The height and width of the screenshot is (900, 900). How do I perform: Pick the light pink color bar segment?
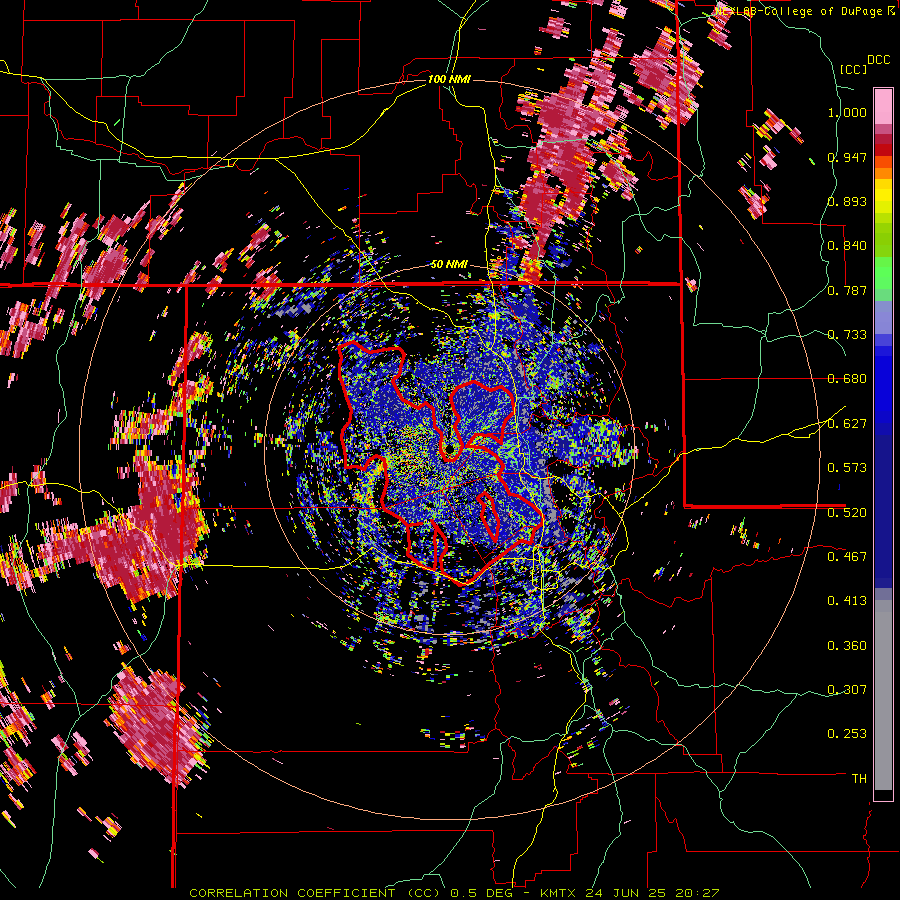click(883, 106)
